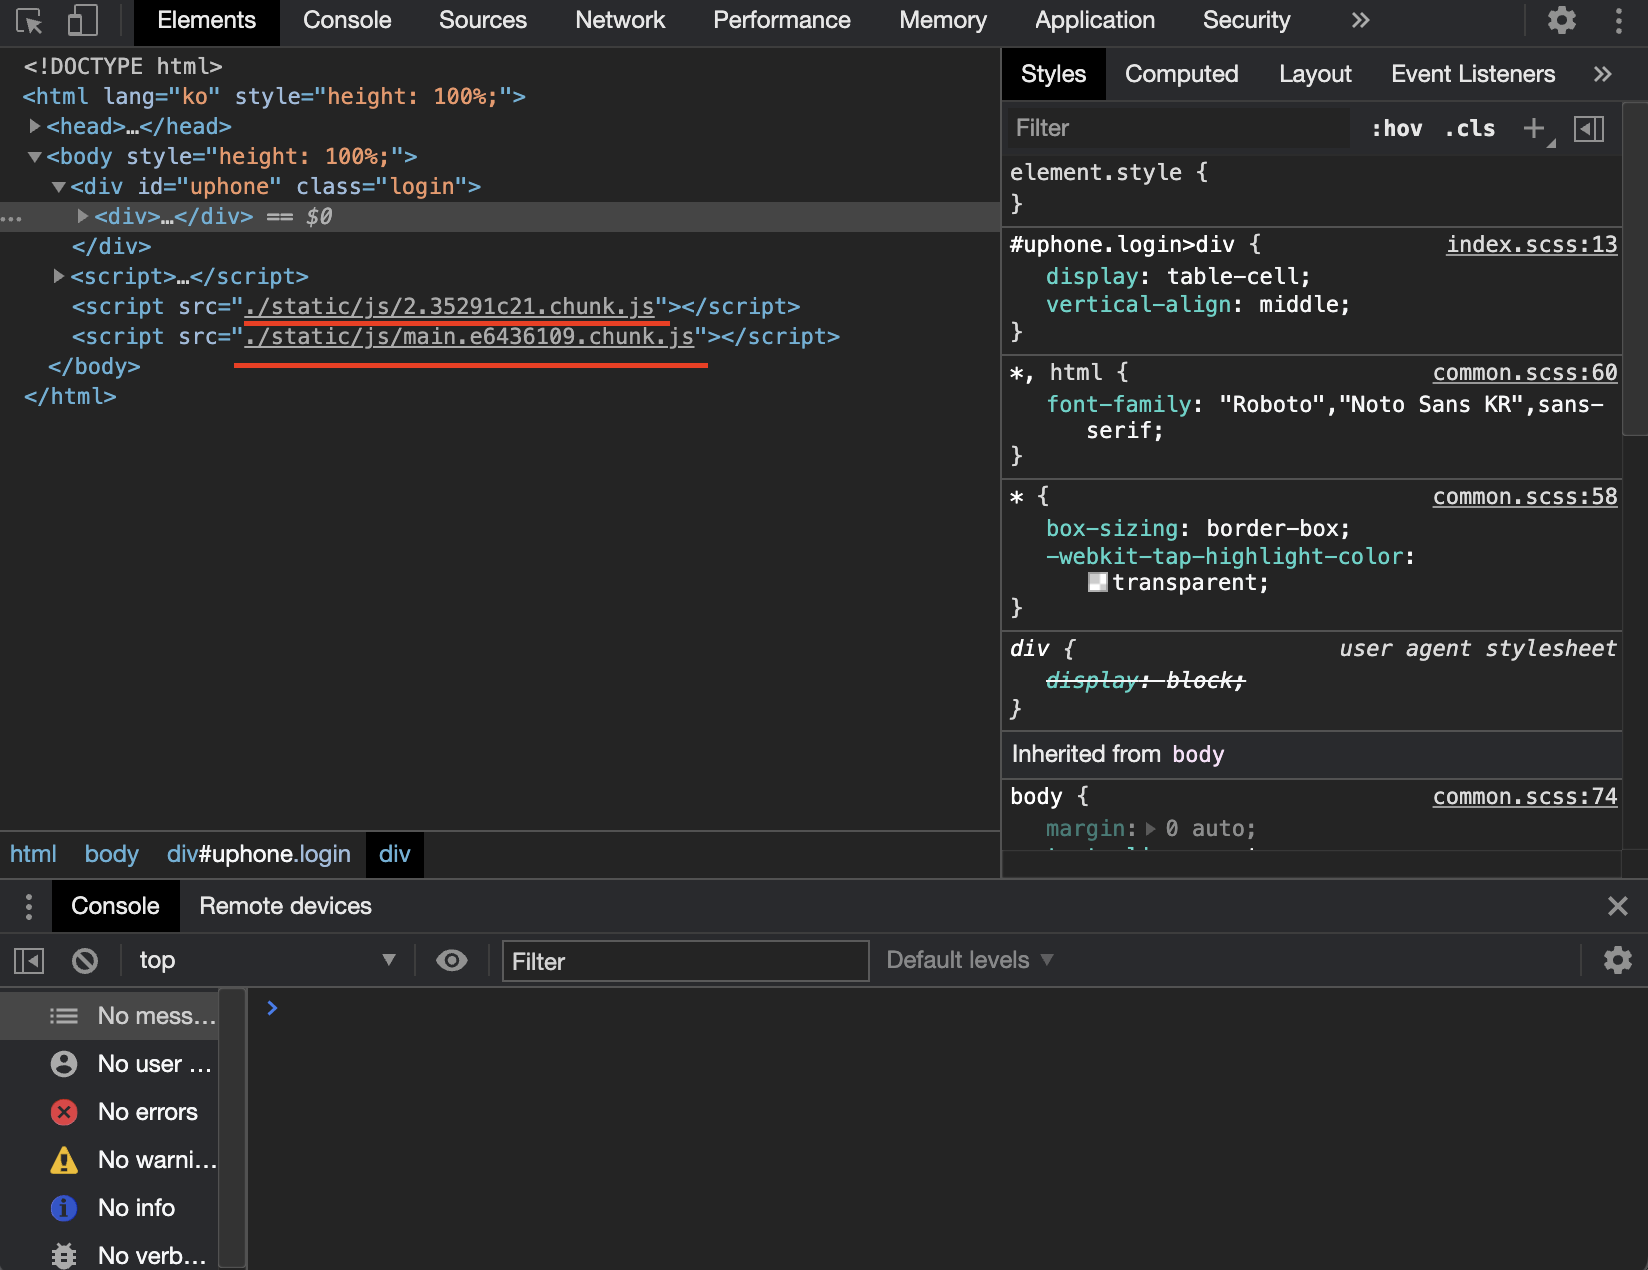Toggle the :hov element state pane
This screenshot has height=1270, width=1648.
tap(1397, 128)
